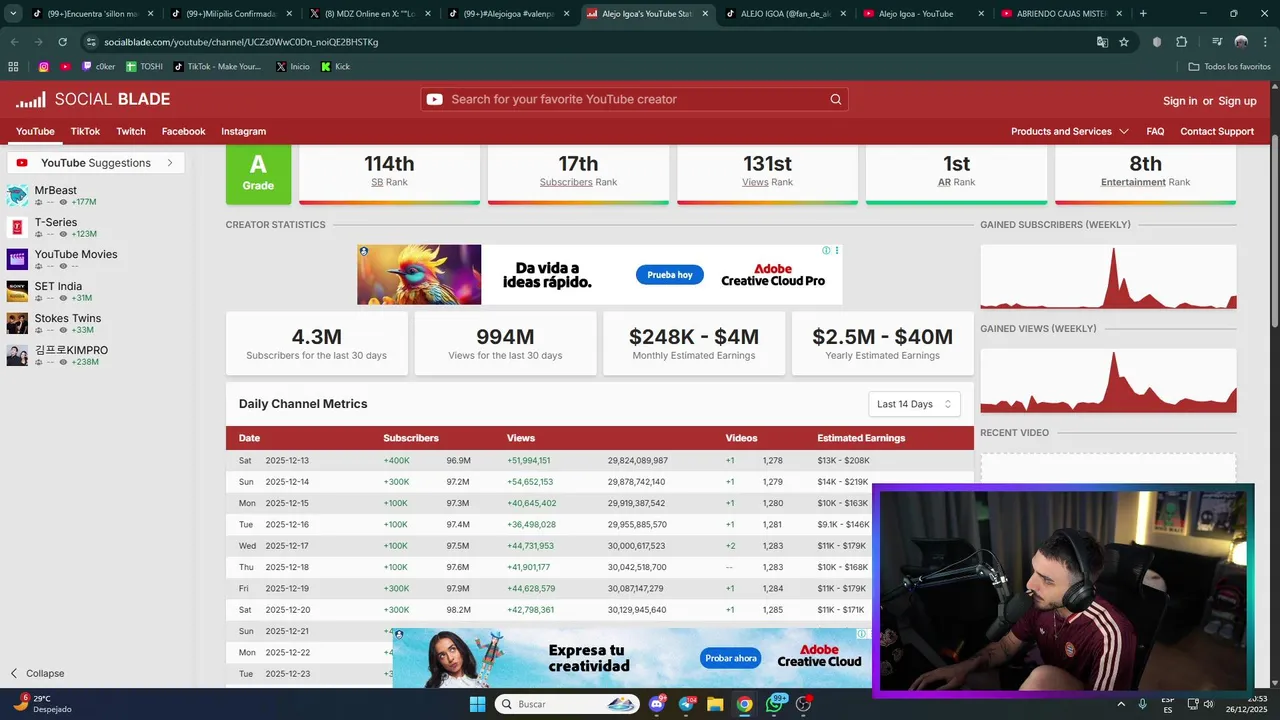
Task: Click the YouTube Movies channel avatar
Action: (x=17, y=259)
